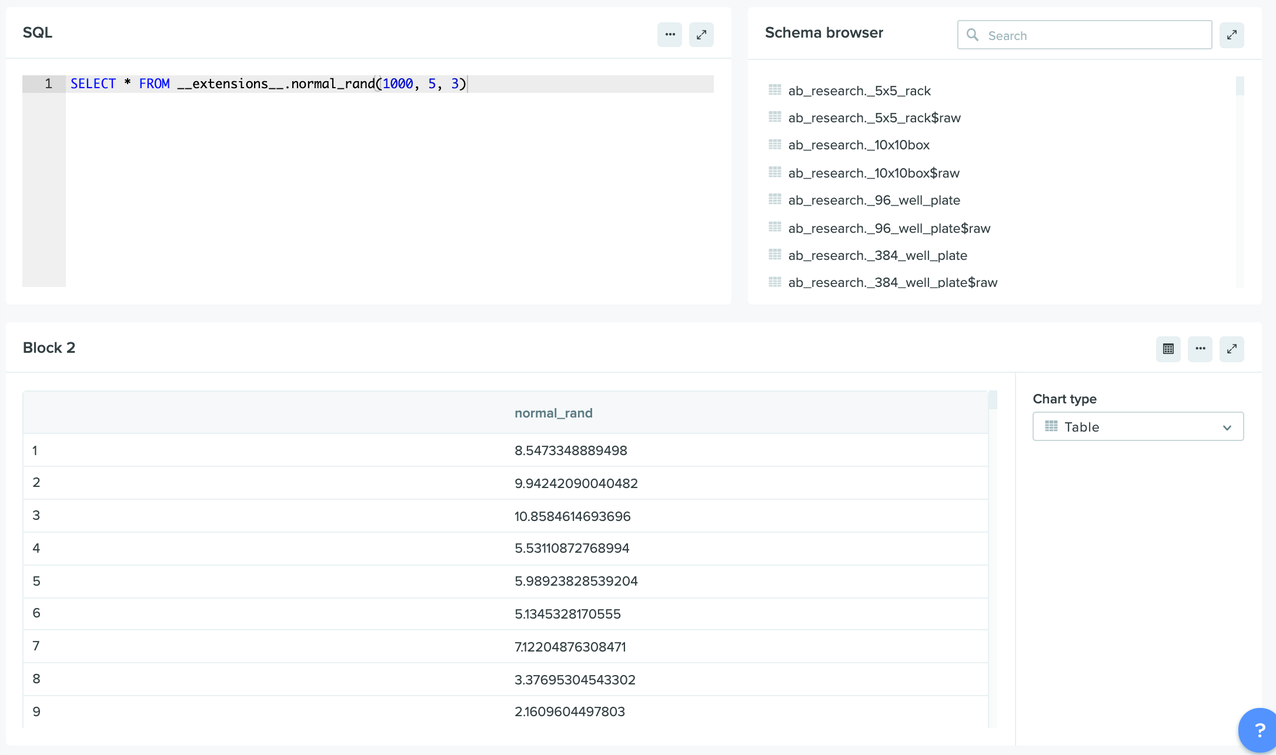Click the normal_rand column header

point(553,413)
